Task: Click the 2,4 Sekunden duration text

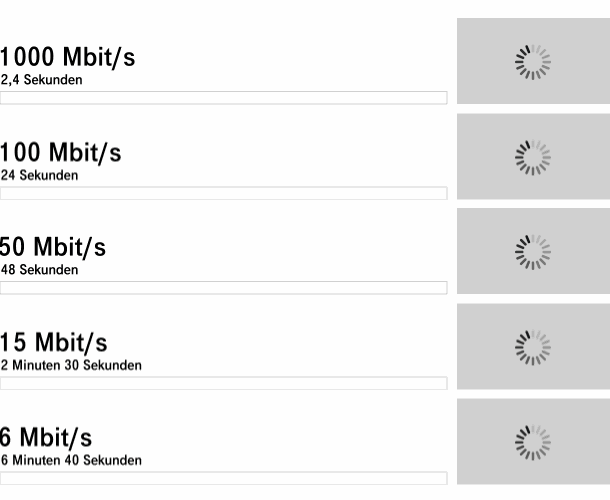Action: tap(42, 80)
